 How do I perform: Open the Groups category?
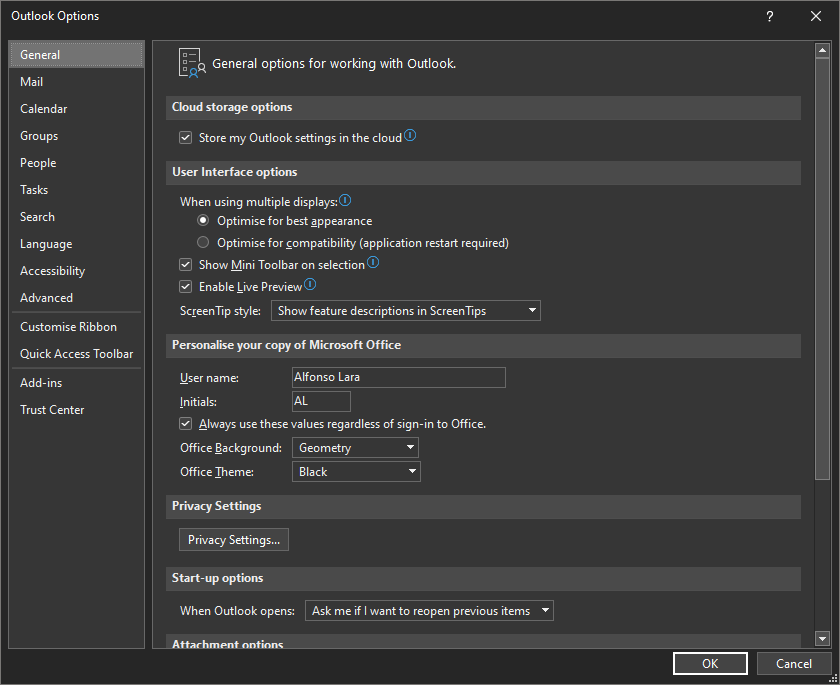pyautogui.click(x=77, y=136)
